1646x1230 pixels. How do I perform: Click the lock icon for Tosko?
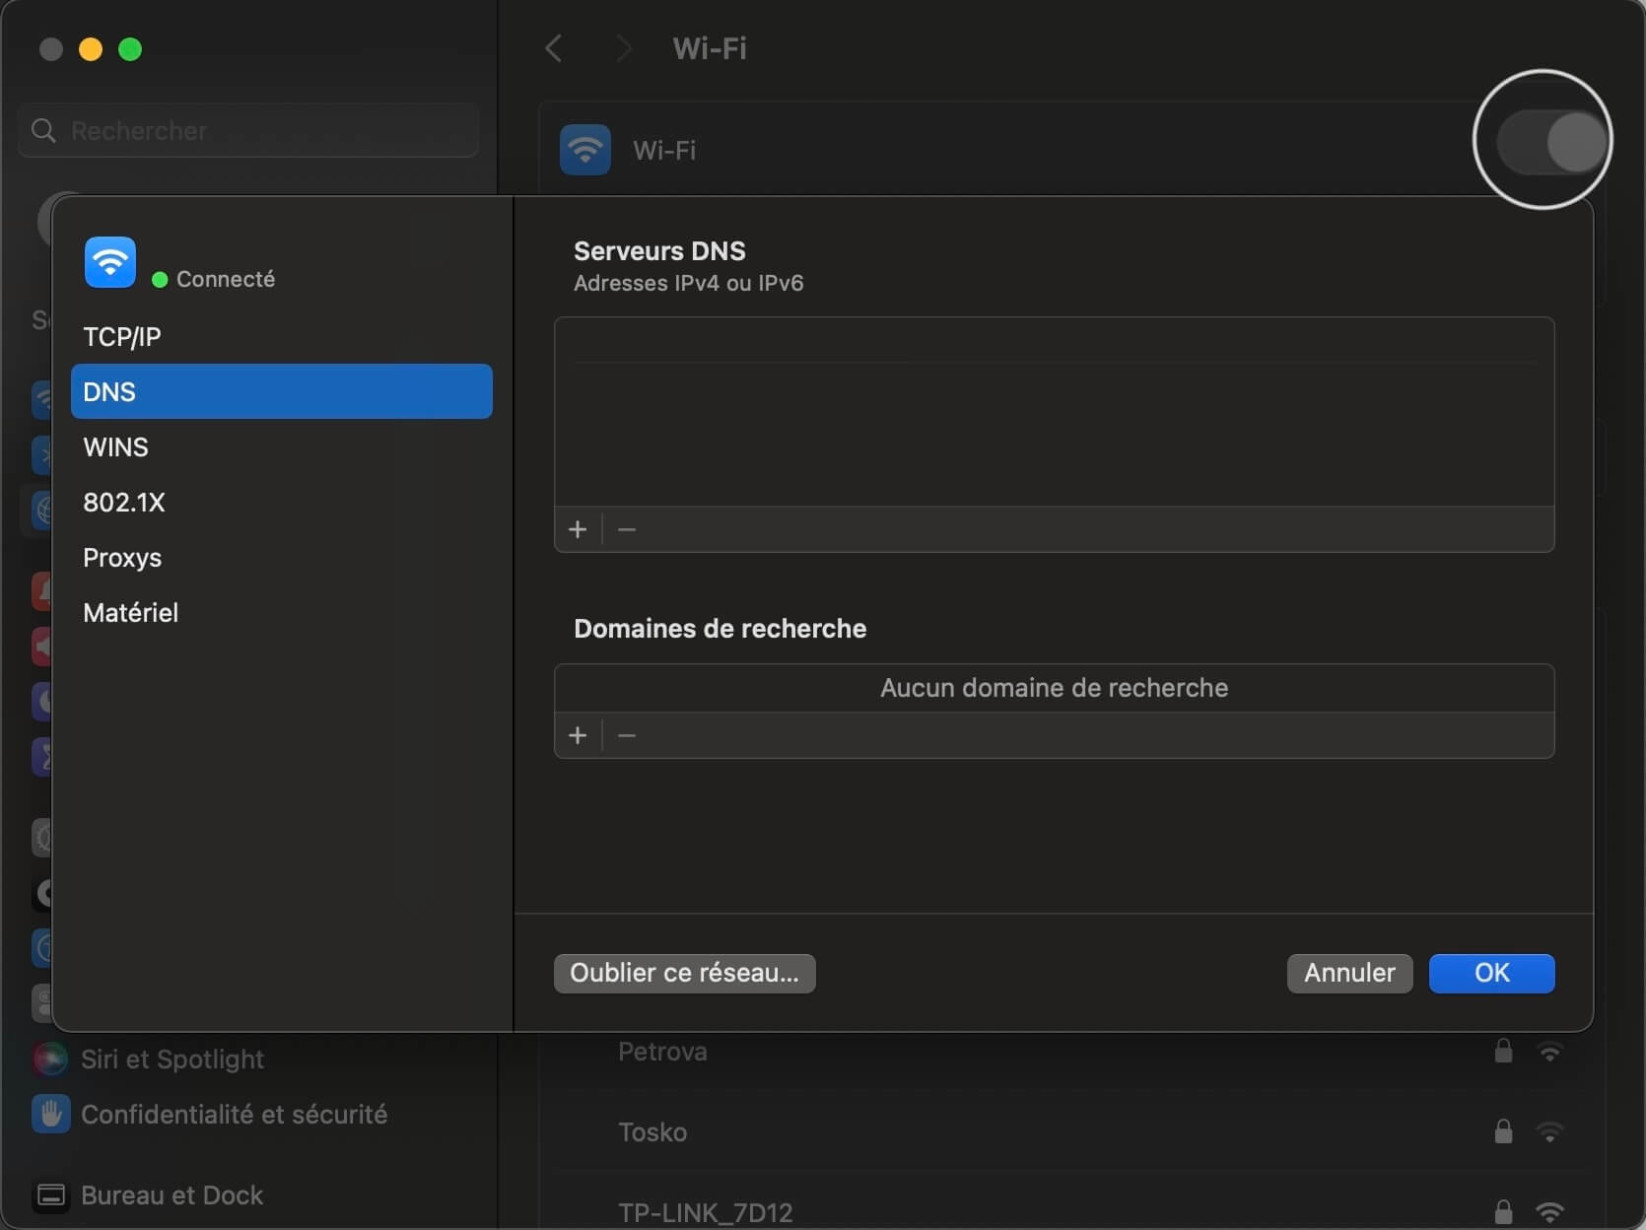pyautogui.click(x=1503, y=1131)
